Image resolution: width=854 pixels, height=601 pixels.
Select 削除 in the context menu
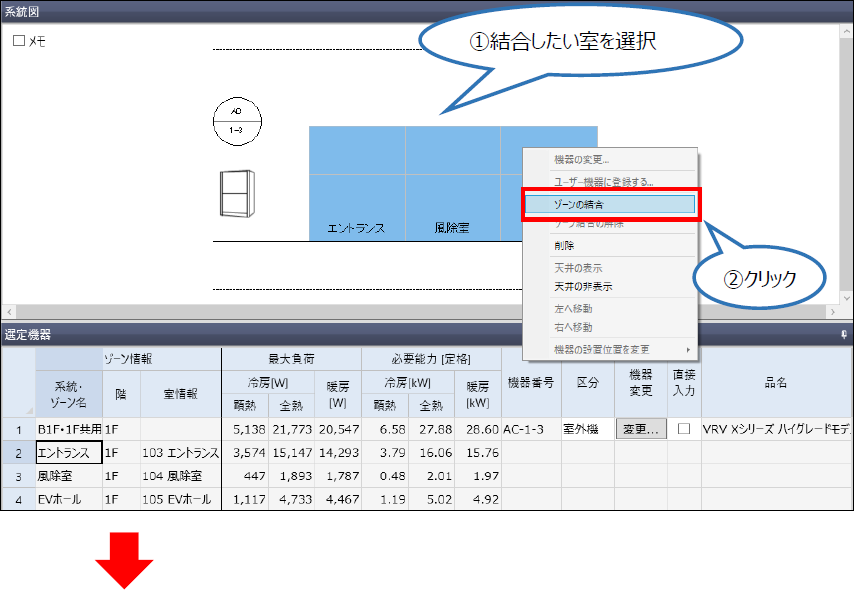tap(565, 245)
